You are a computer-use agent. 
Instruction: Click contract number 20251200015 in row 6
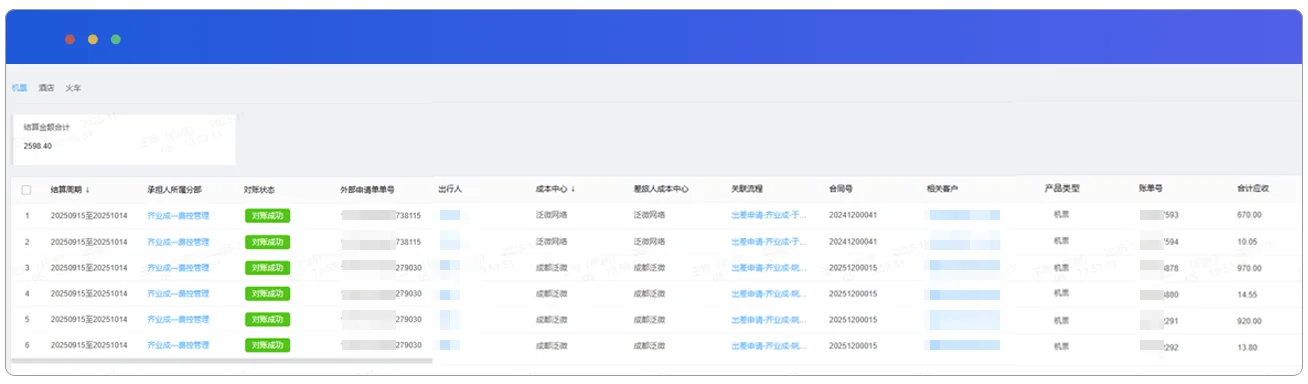click(x=853, y=346)
